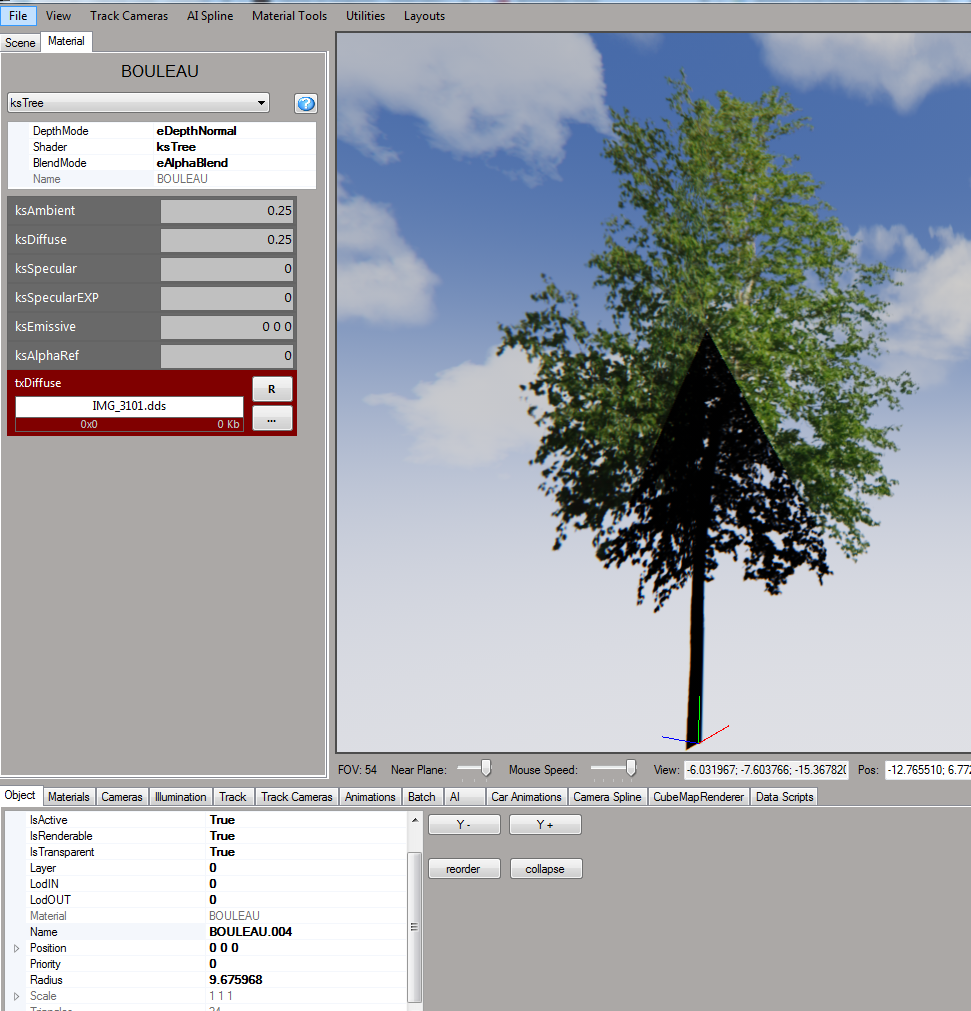The image size is (971, 1011).
Task: Click the Y - button
Action: click(x=464, y=825)
